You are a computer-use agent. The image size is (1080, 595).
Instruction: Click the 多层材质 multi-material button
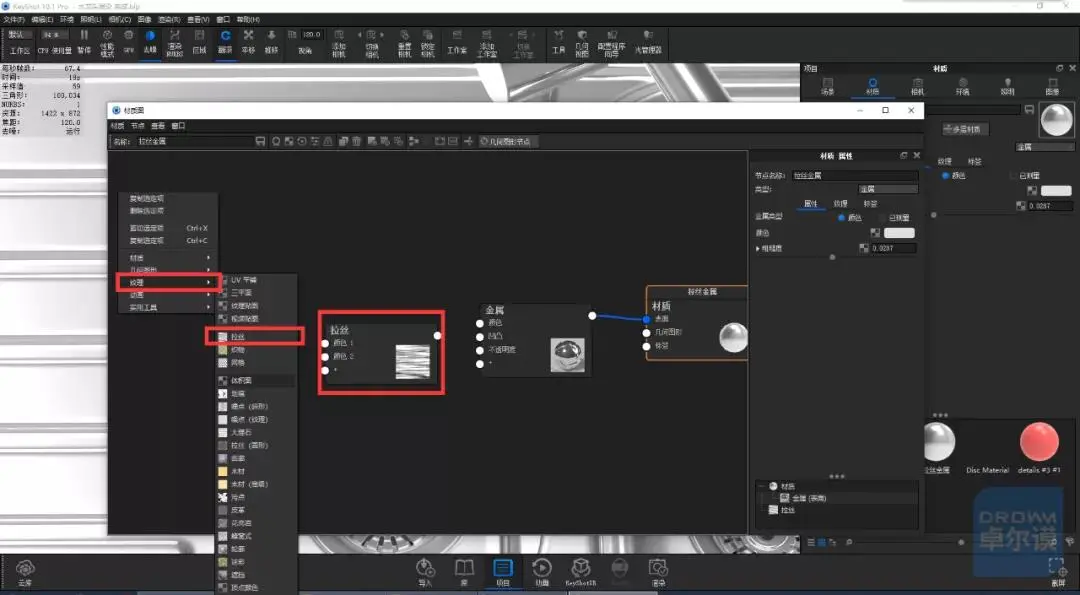tap(966, 129)
